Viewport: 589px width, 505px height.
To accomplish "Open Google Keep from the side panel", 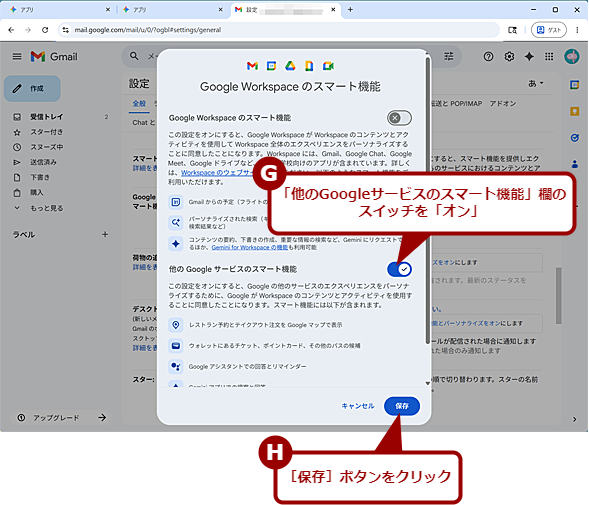I will coord(574,111).
